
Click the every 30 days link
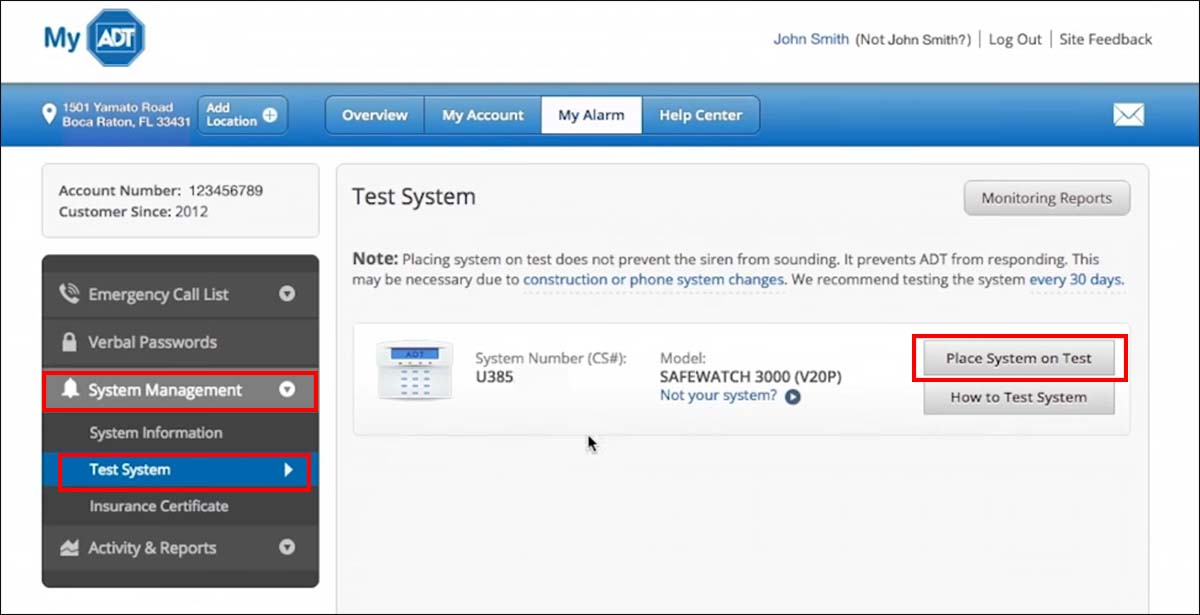(x=1076, y=280)
